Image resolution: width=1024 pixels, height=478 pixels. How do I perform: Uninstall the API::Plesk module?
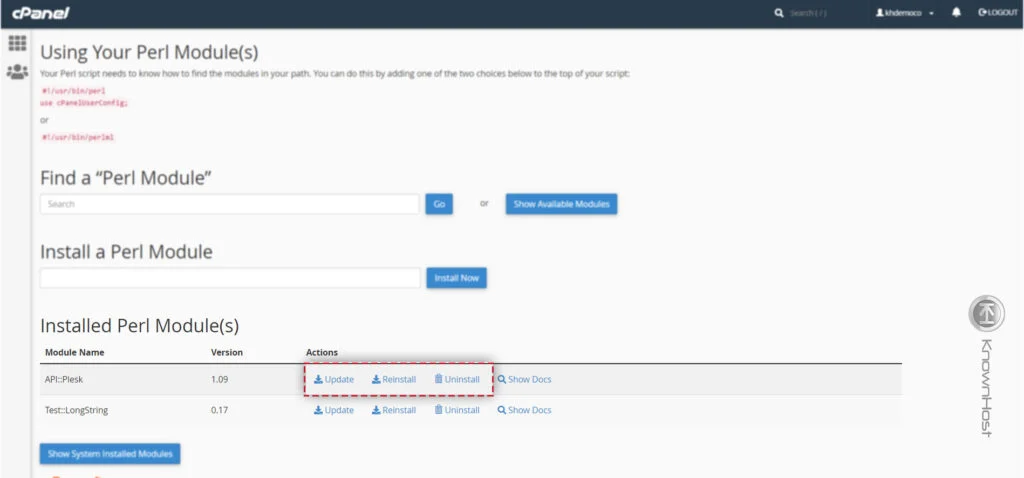click(457, 379)
